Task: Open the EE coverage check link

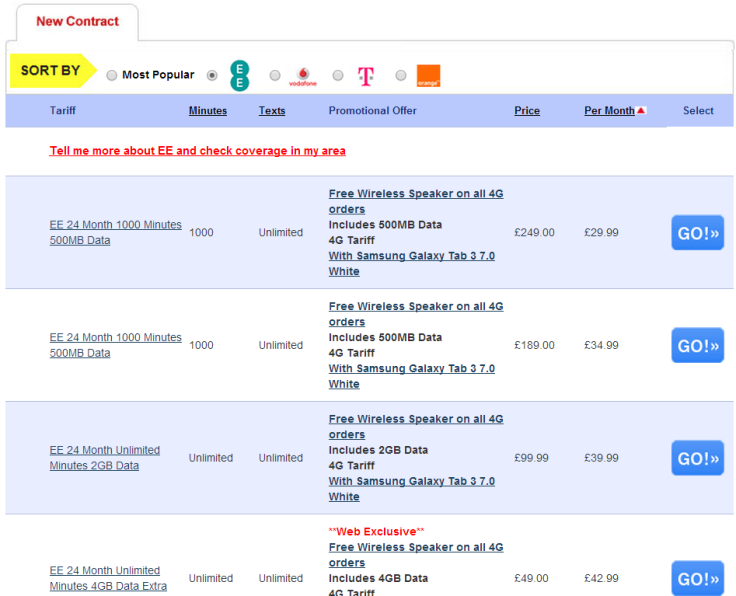Action: pos(198,151)
